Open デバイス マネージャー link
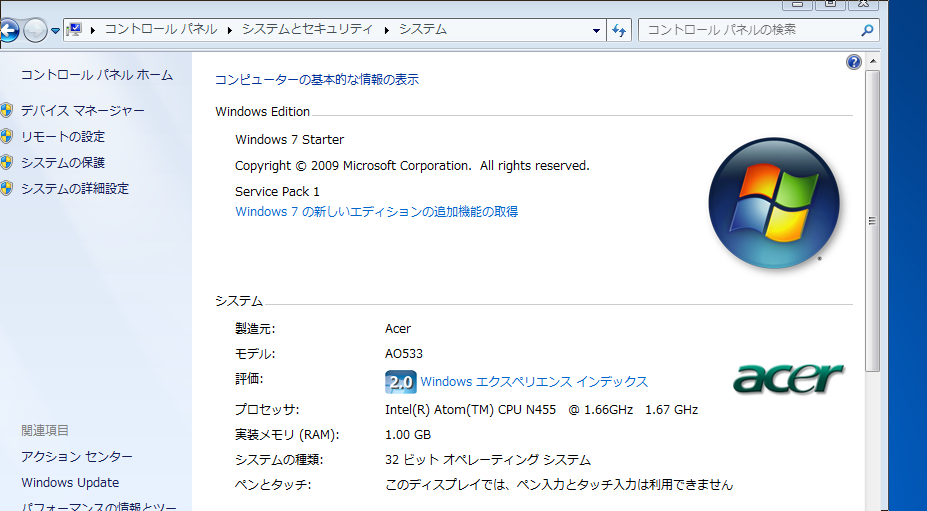 [x=83, y=111]
